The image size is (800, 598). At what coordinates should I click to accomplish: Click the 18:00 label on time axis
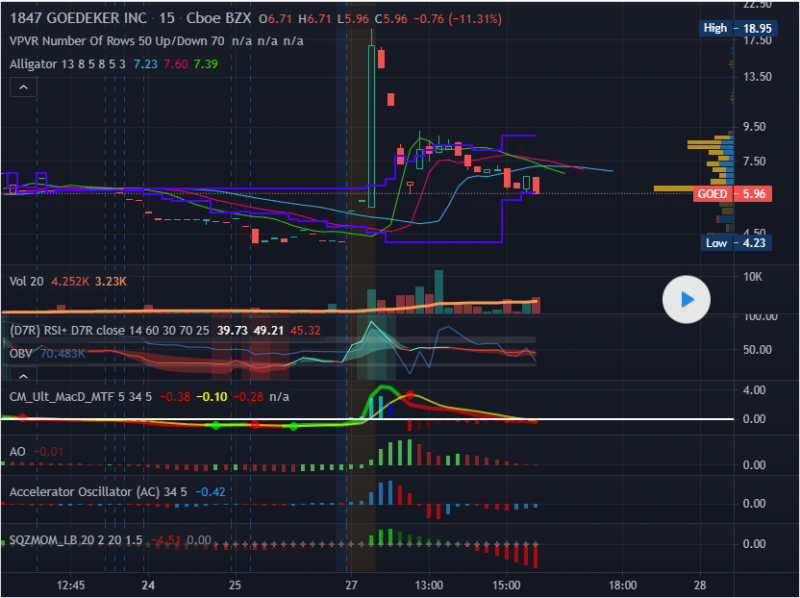(x=623, y=585)
